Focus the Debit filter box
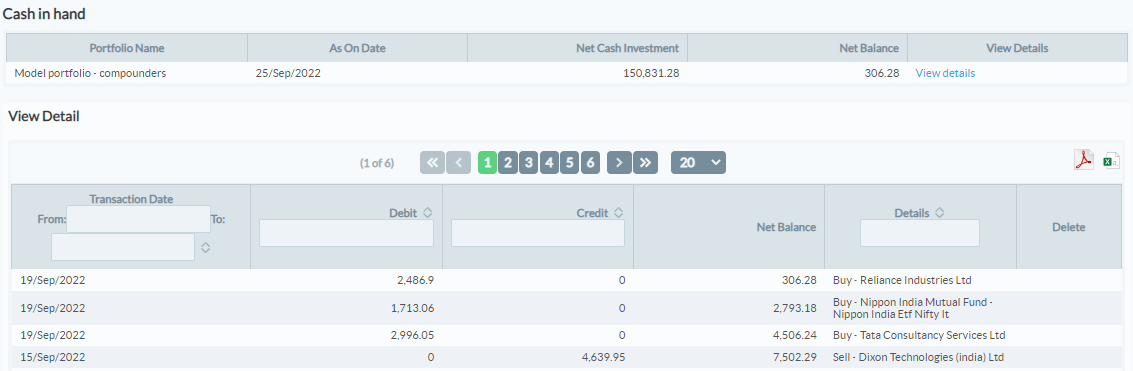The image size is (1133, 371). (346, 233)
